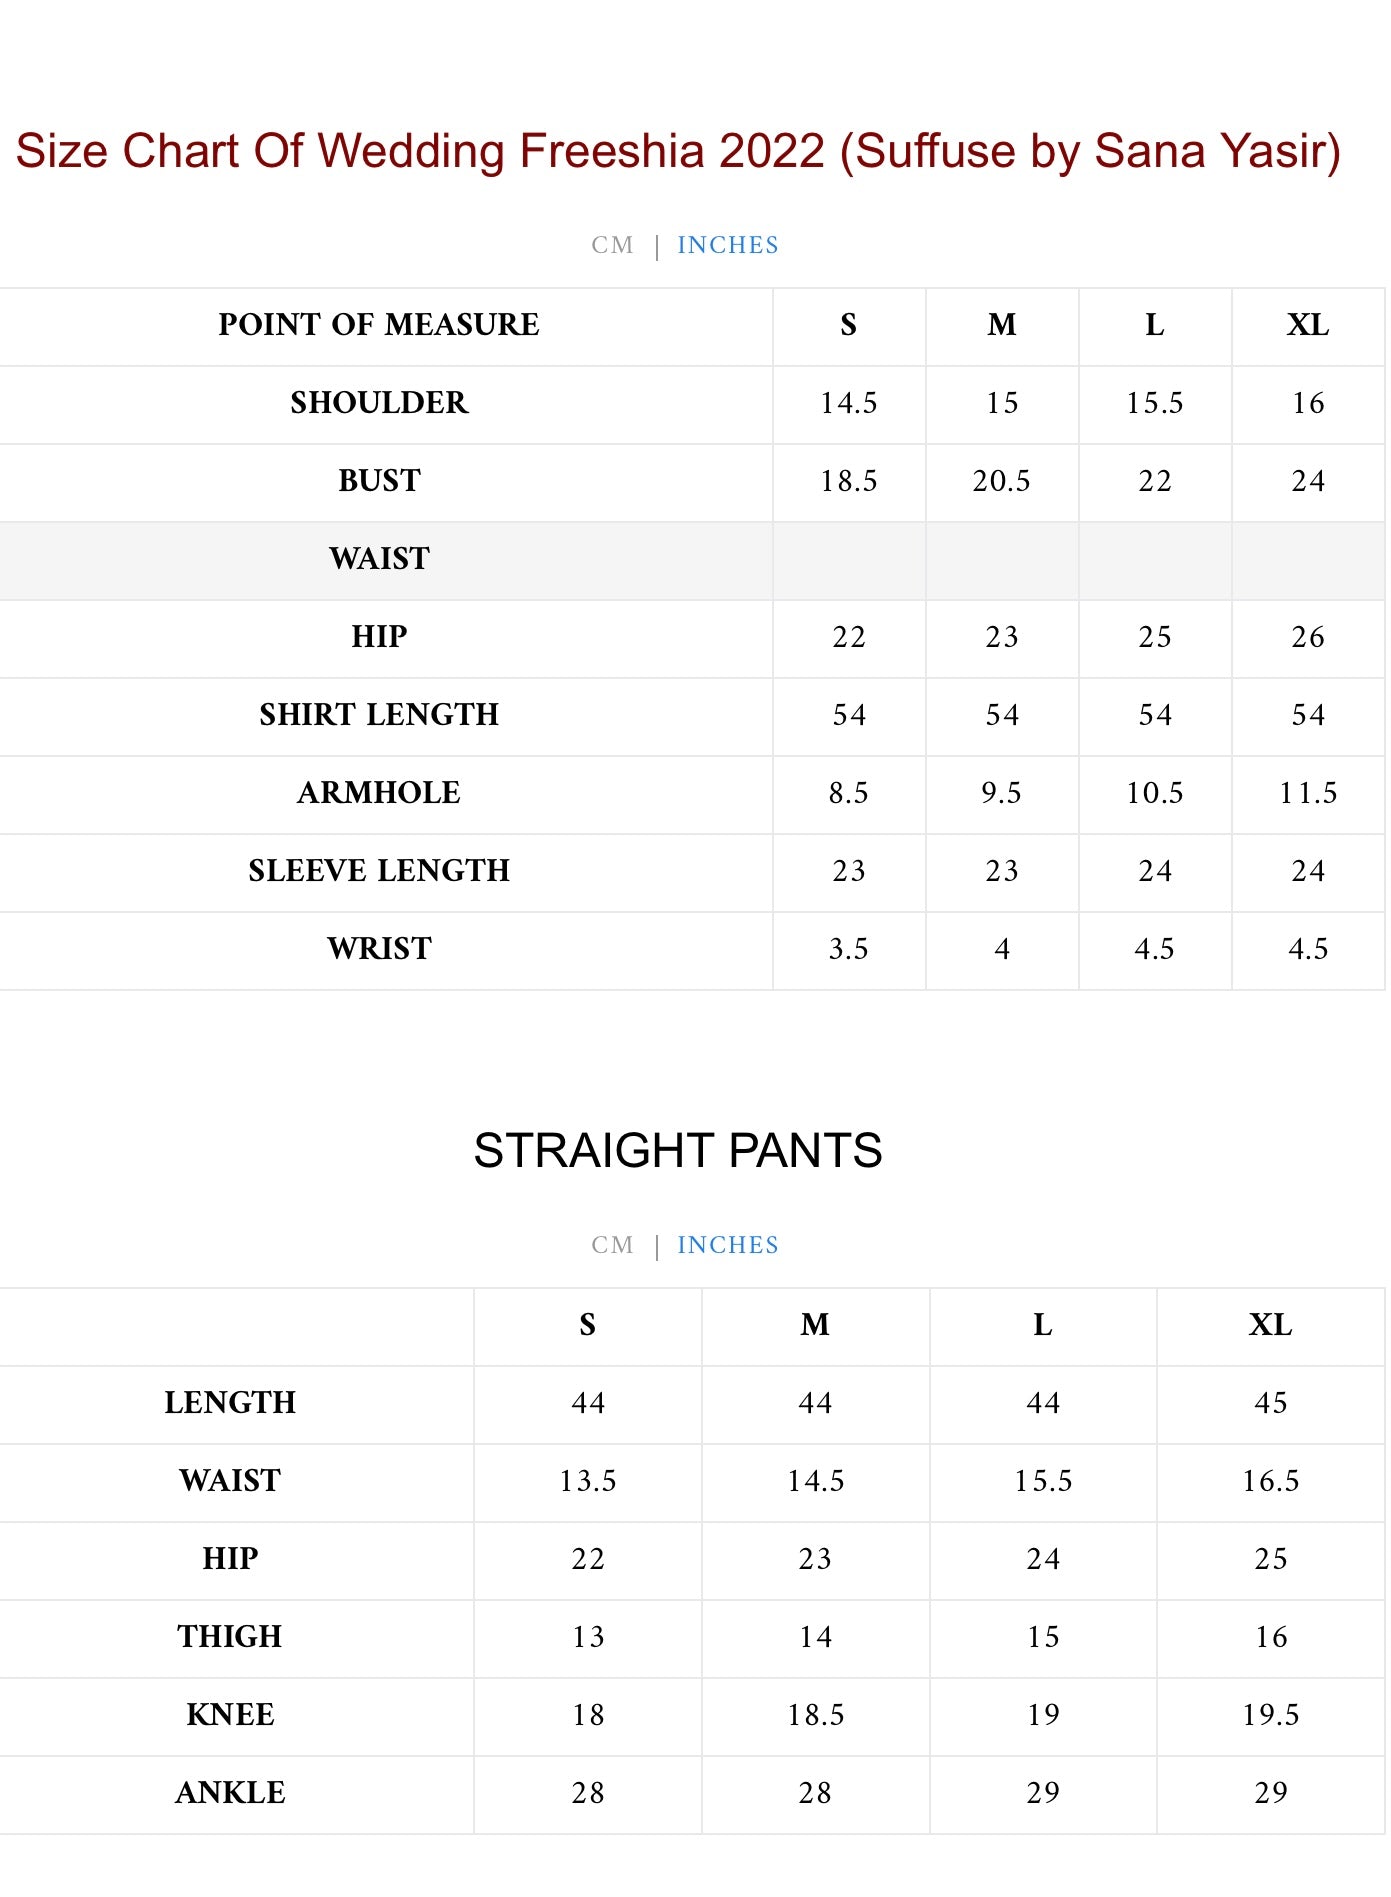Click the POINT OF MEASURE column header
The height and width of the screenshot is (1897, 1391).
coord(379,325)
